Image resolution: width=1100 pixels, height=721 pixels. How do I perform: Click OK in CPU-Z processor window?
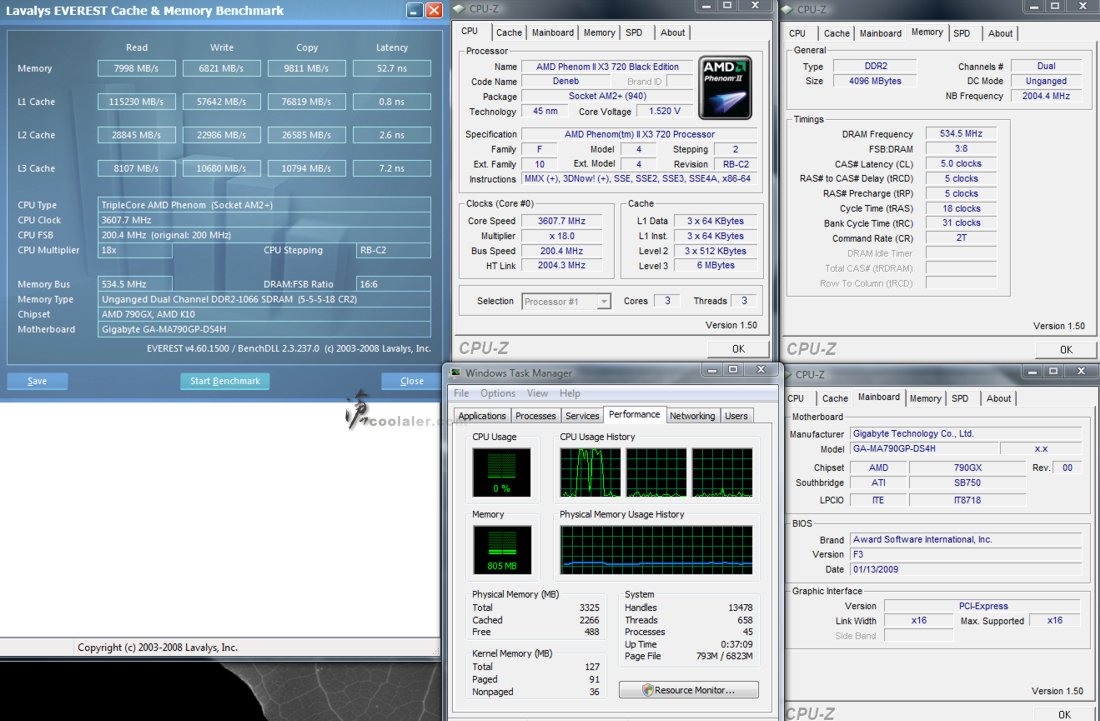point(738,349)
